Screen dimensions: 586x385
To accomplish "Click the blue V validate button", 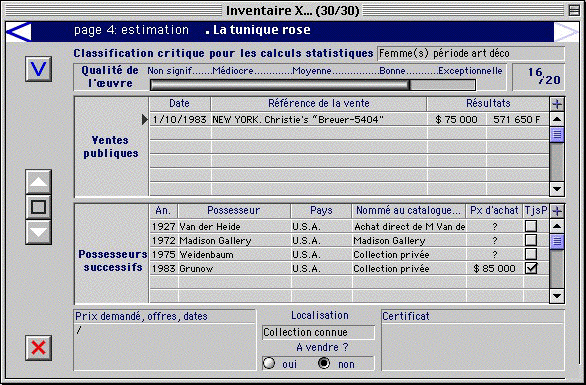I will pos(38,69).
